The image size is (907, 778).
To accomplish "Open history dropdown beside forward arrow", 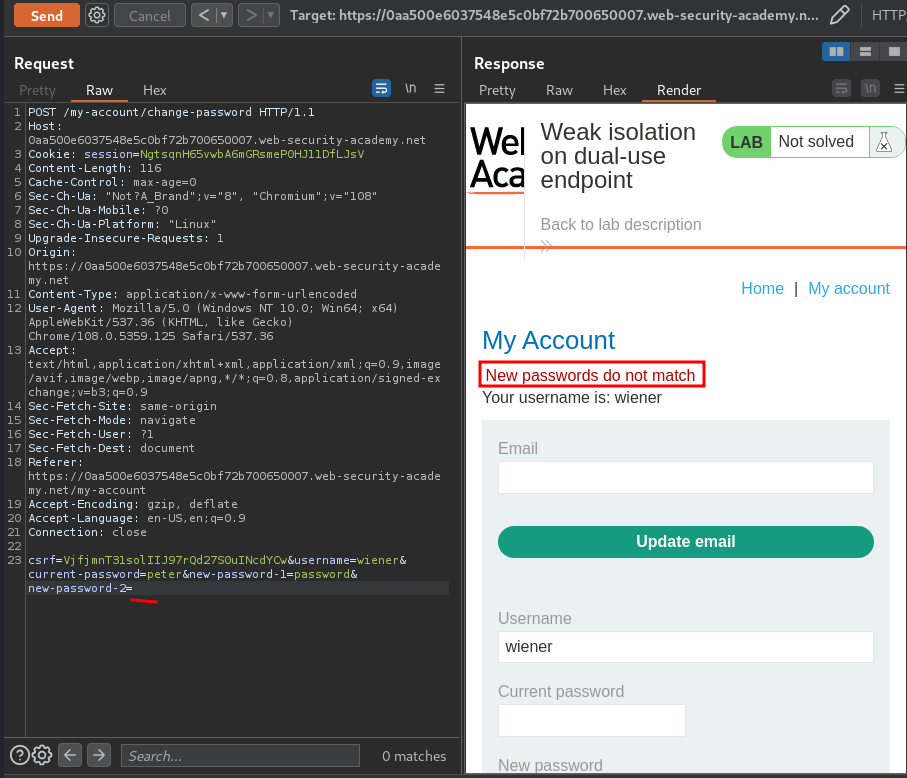I will (271, 15).
